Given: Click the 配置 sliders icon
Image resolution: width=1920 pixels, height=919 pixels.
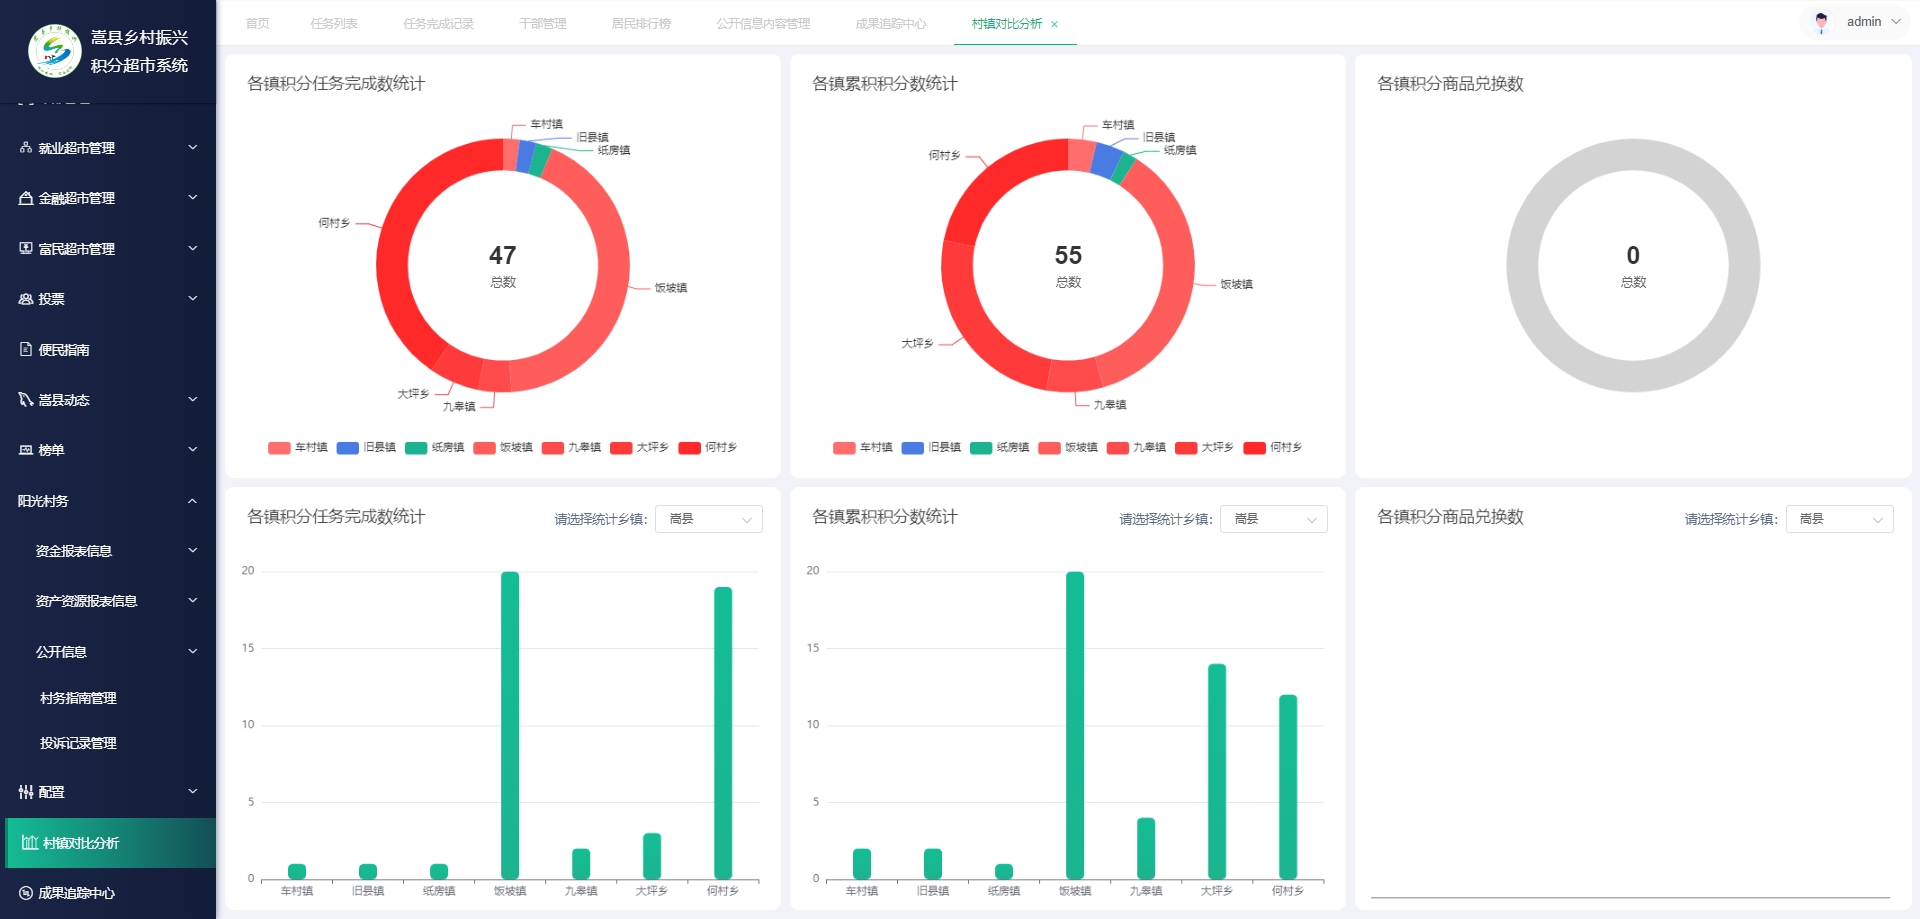Looking at the screenshot, I should tap(26, 792).
